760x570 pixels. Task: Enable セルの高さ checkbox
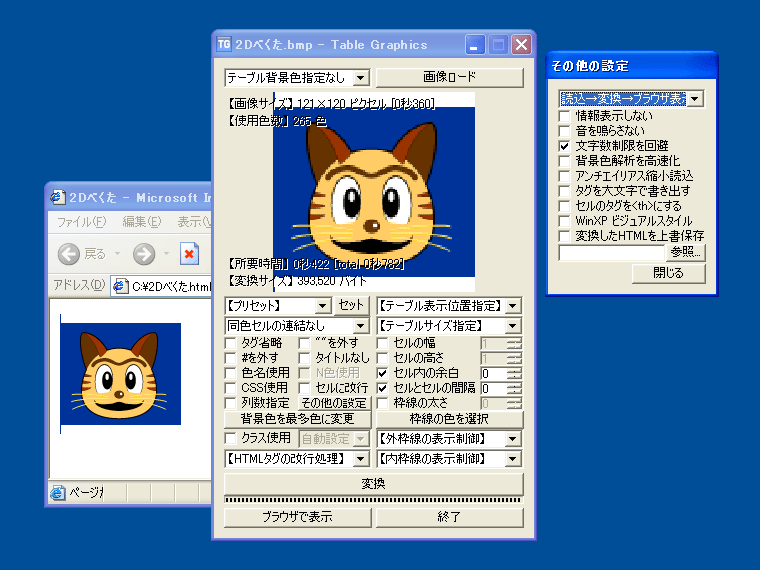[383, 358]
